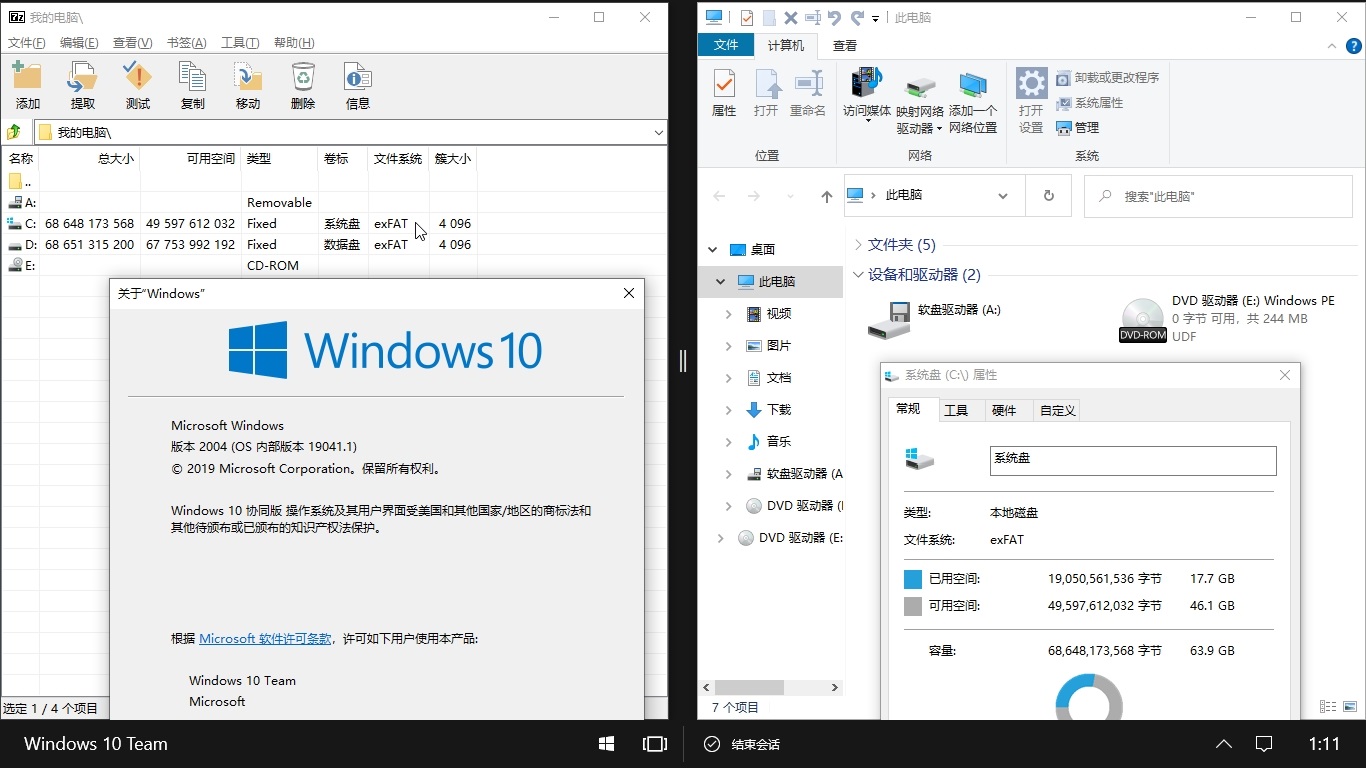Select 图片 in the navigation tree

click(779, 345)
